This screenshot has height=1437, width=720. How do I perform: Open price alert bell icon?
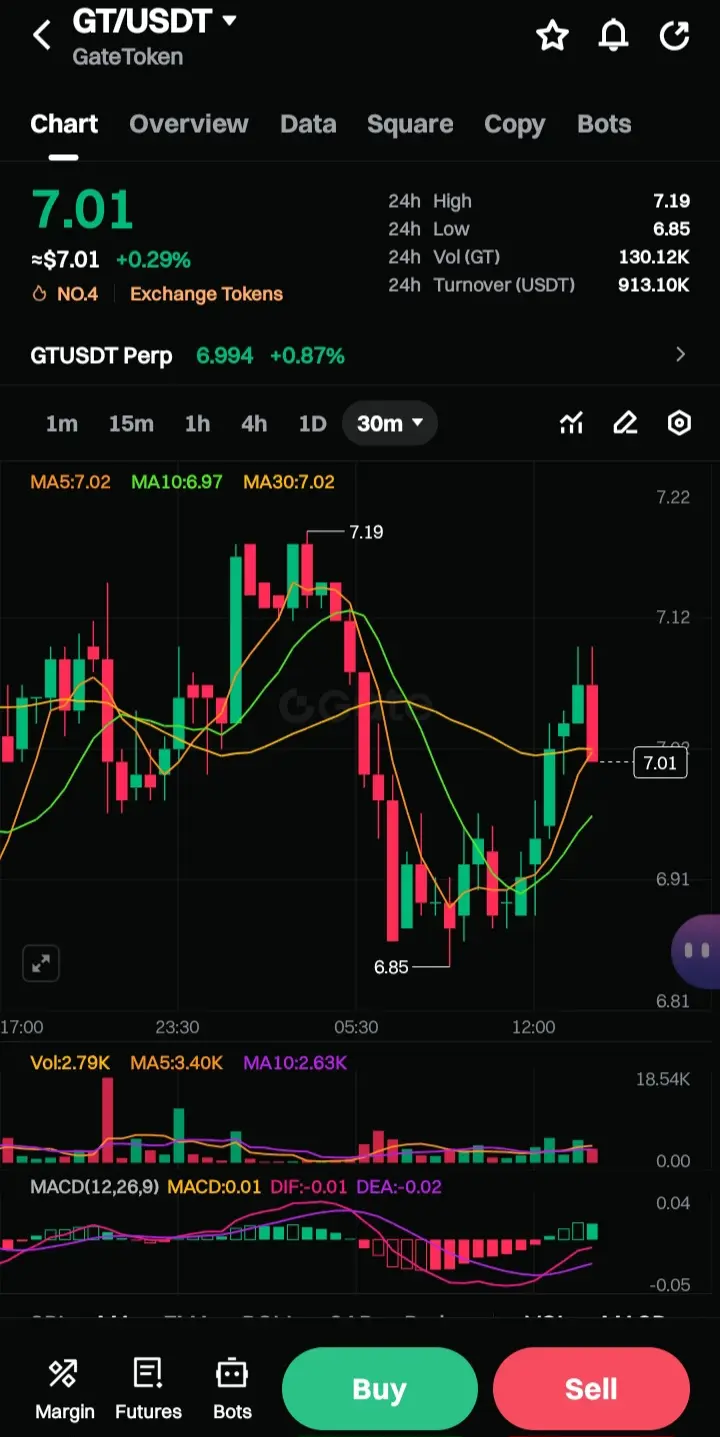tap(613, 36)
